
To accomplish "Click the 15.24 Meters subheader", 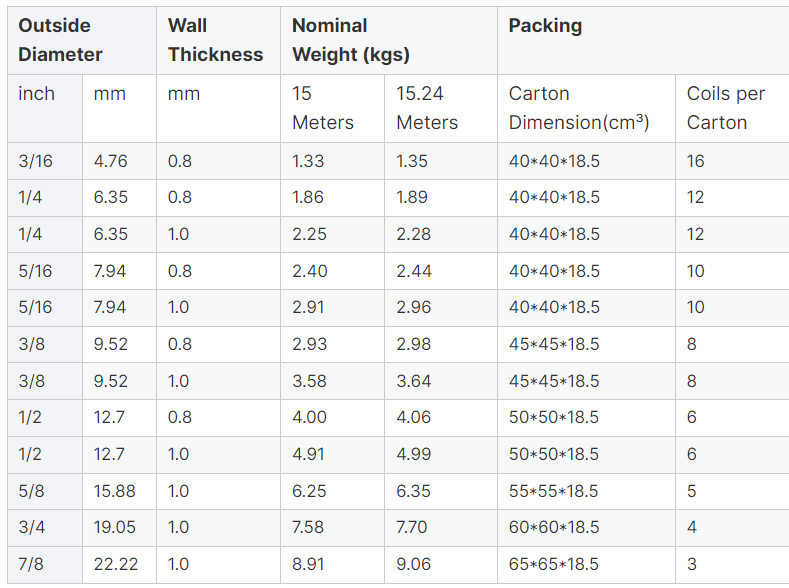I will pos(427,108).
